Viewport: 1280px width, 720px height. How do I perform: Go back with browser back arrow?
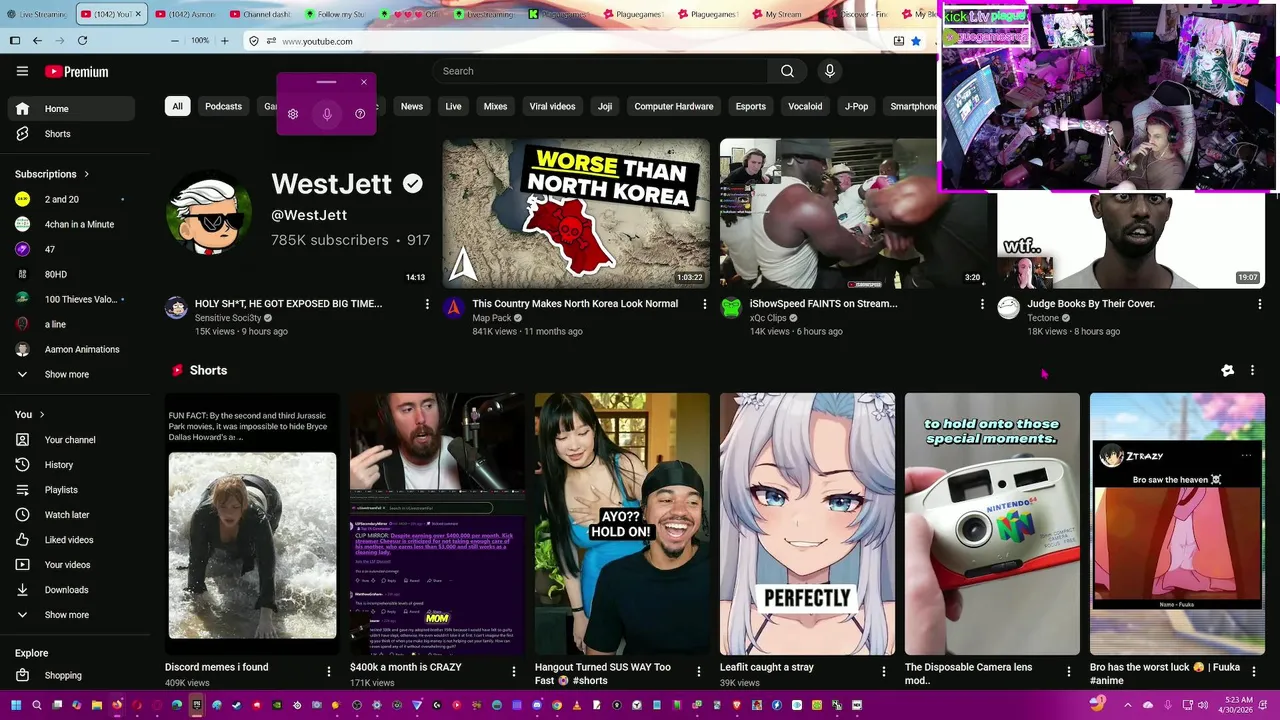(37, 41)
